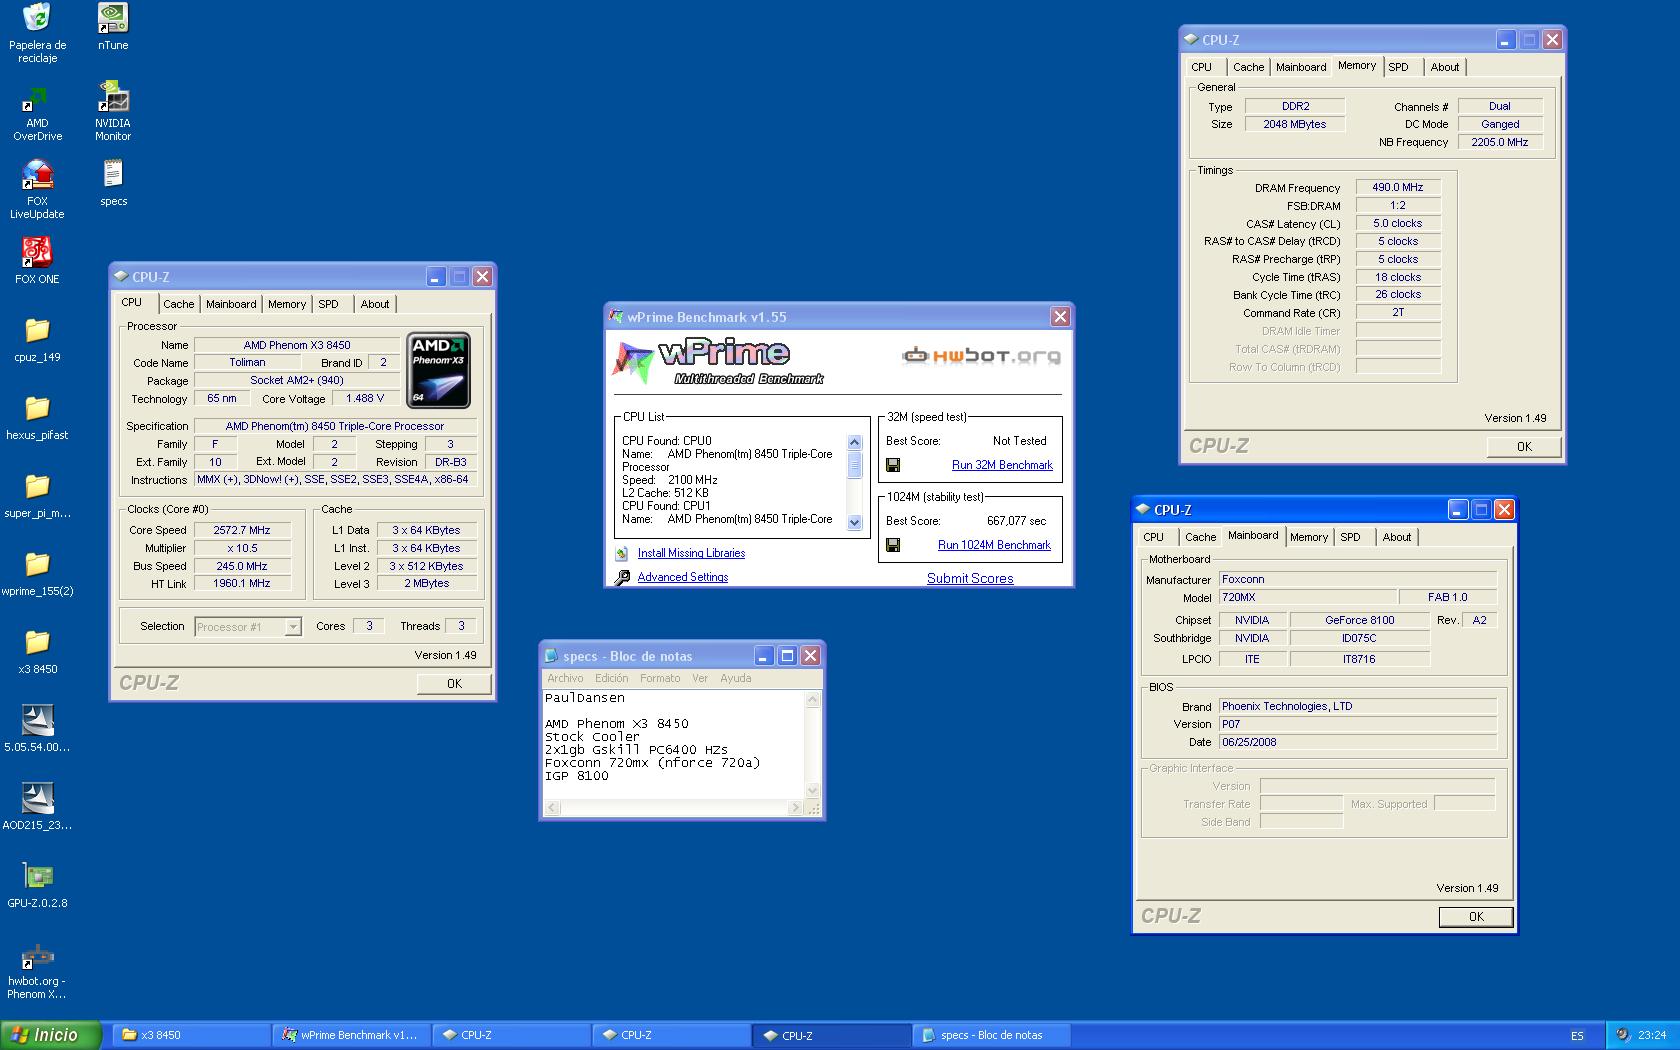Screen dimensions: 1680x1050
Task: Click the Inicio start button
Action: (x=51, y=1035)
